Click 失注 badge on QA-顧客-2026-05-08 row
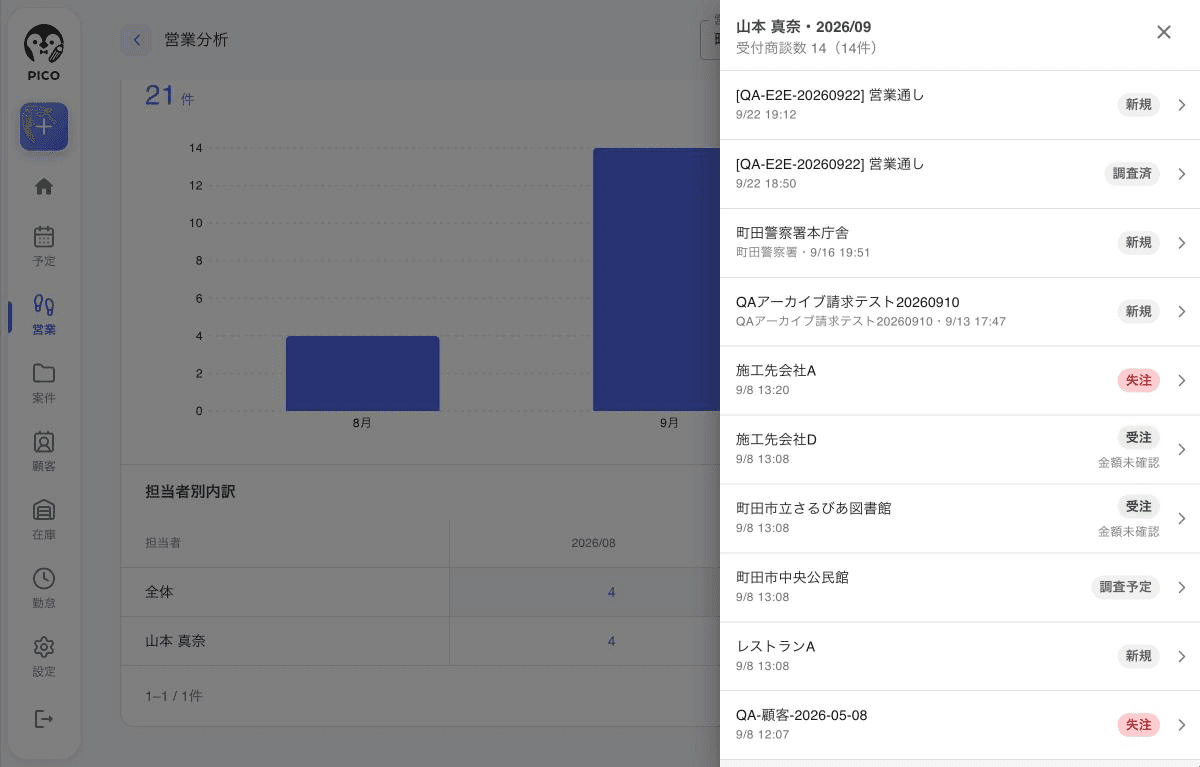The height and width of the screenshot is (767, 1200). (1138, 725)
